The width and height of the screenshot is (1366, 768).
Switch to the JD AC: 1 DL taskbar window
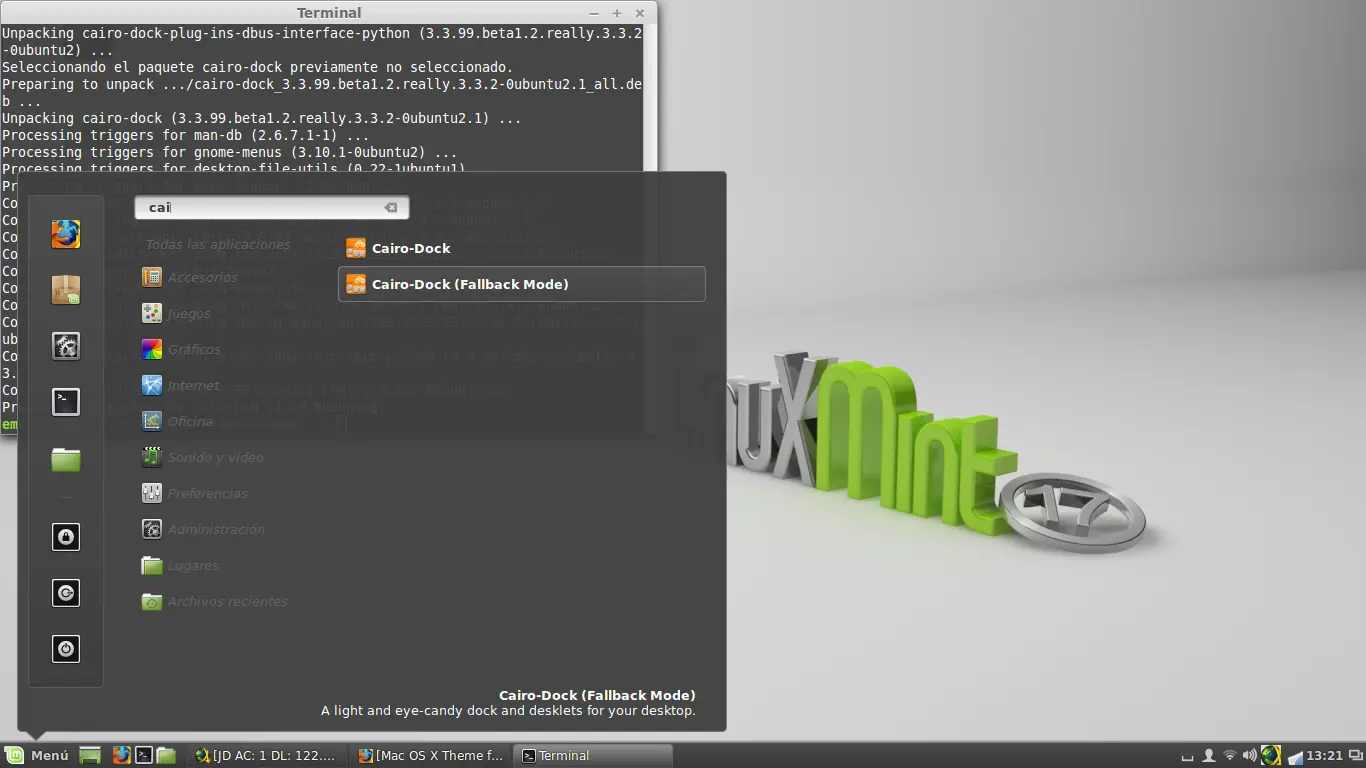coord(267,755)
